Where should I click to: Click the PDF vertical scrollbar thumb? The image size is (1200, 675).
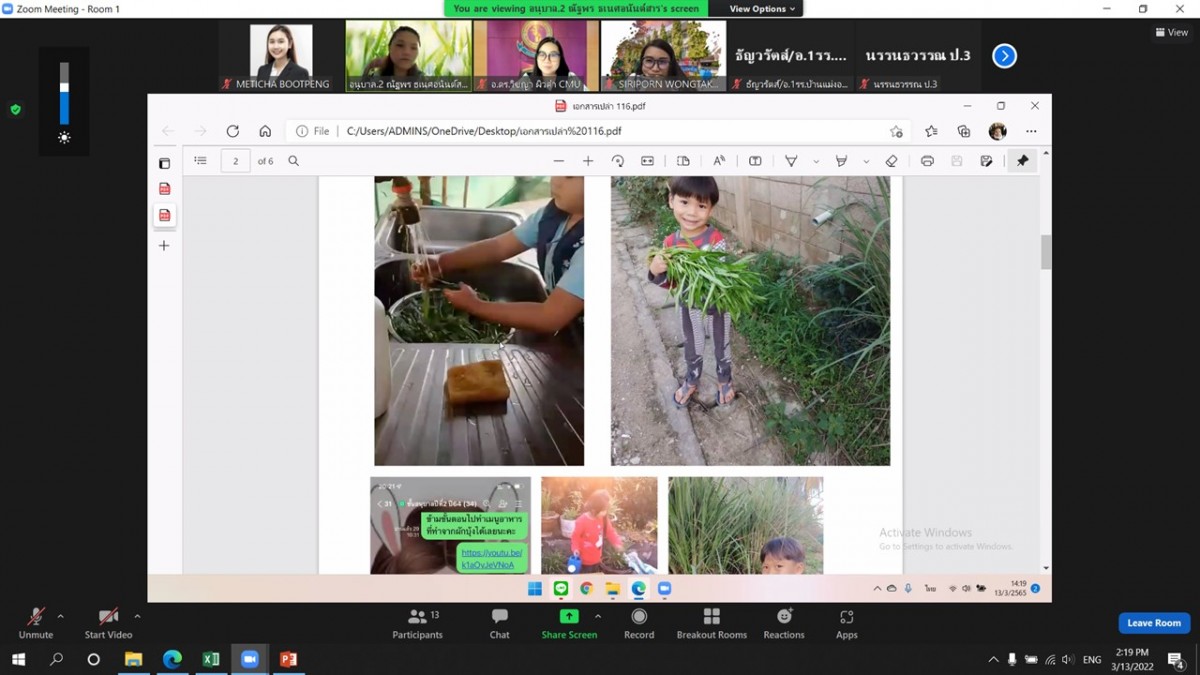click(x=1046, y=252)
